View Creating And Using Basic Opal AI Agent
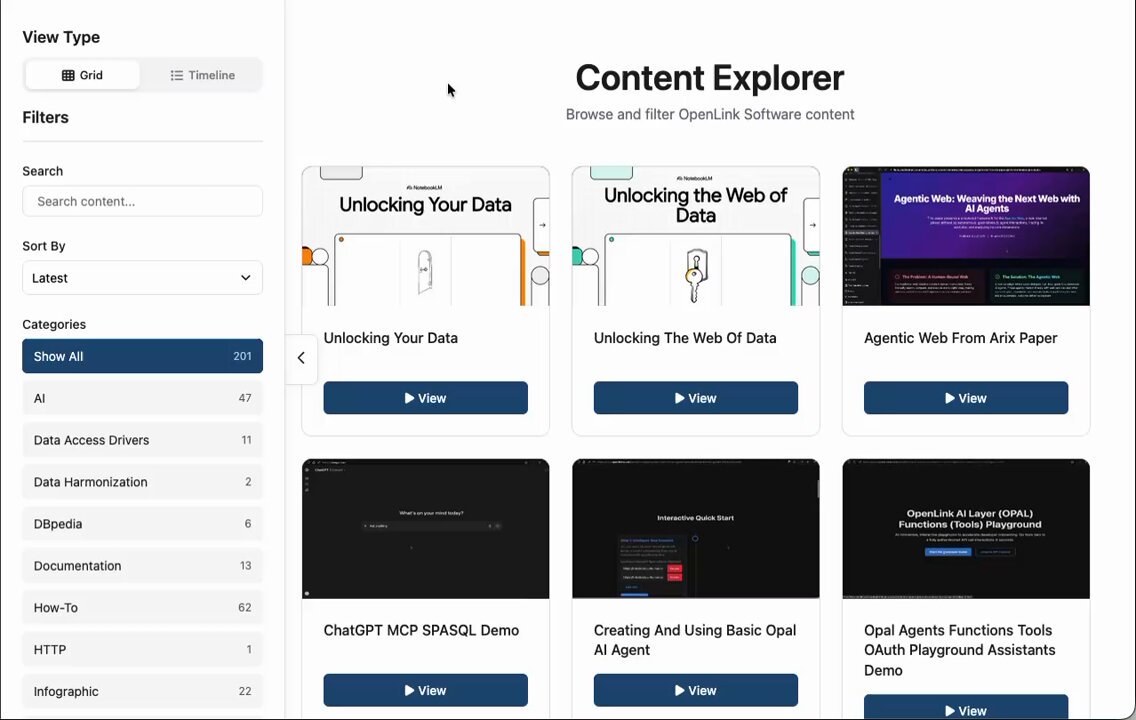The width and height of the screenshot is (1136, 720). tap(696, 690)
